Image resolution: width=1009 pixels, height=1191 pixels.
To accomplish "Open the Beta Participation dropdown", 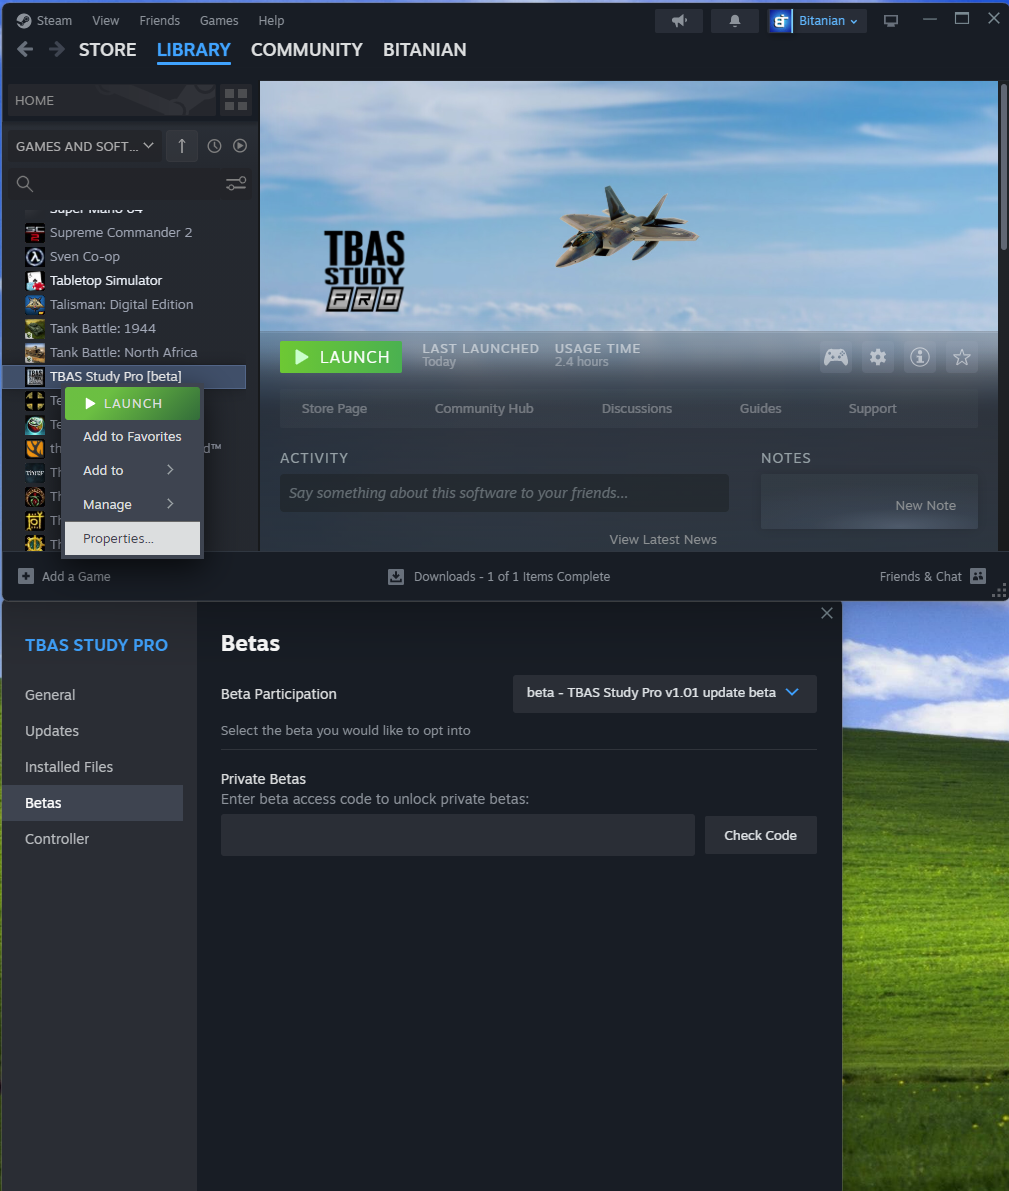I will [664, 693].
